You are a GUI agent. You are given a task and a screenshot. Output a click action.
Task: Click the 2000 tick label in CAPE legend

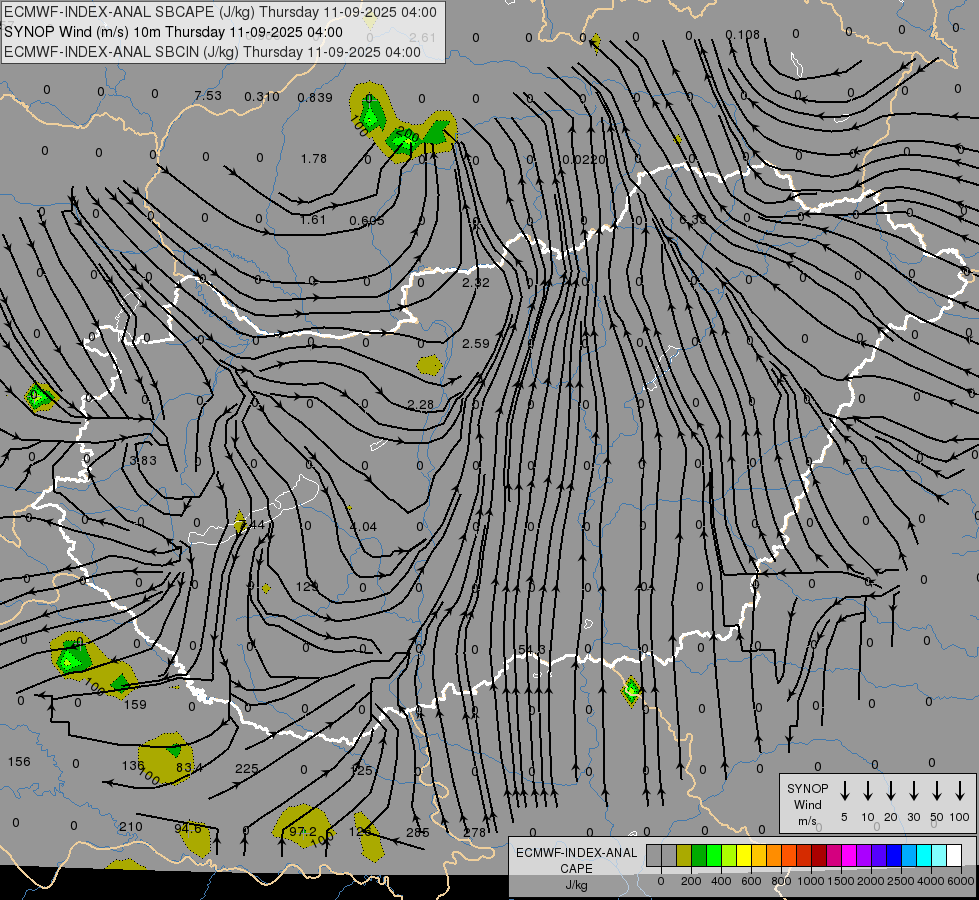tap(870, 881)
